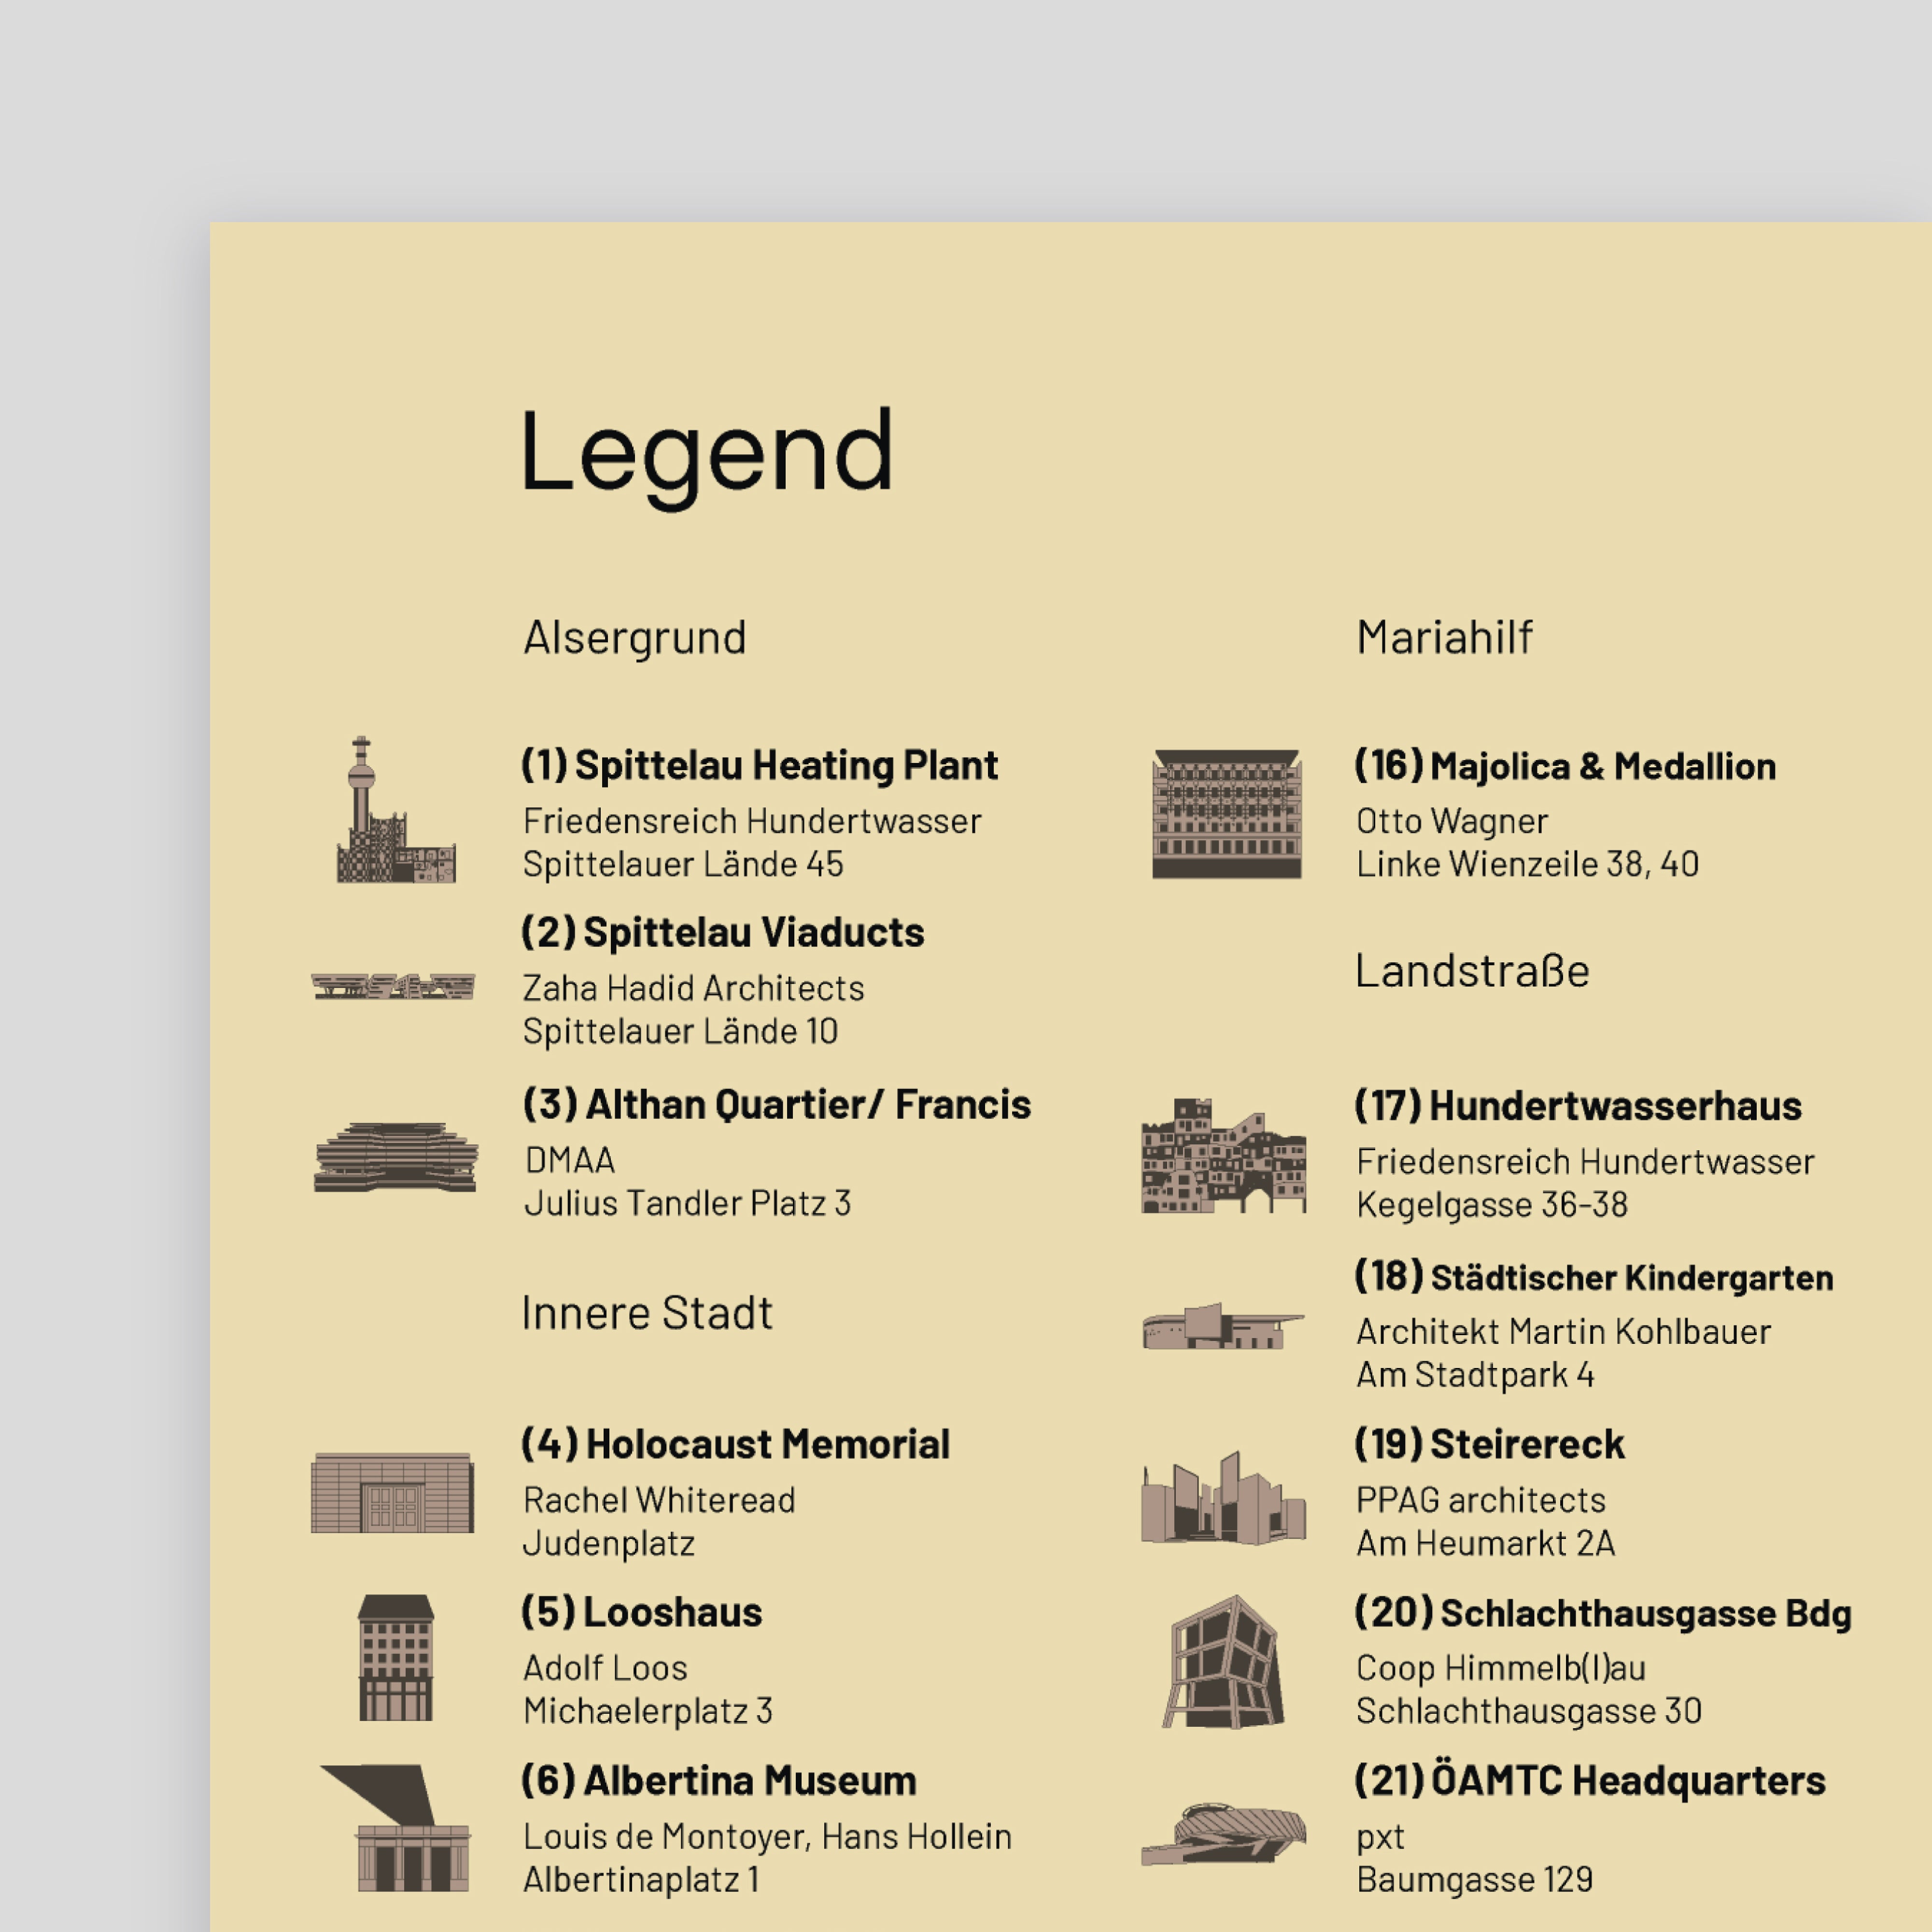Select the Steirereck building icon
Screen dimensions: 1932x1932
click(x=1224, y=1497)
